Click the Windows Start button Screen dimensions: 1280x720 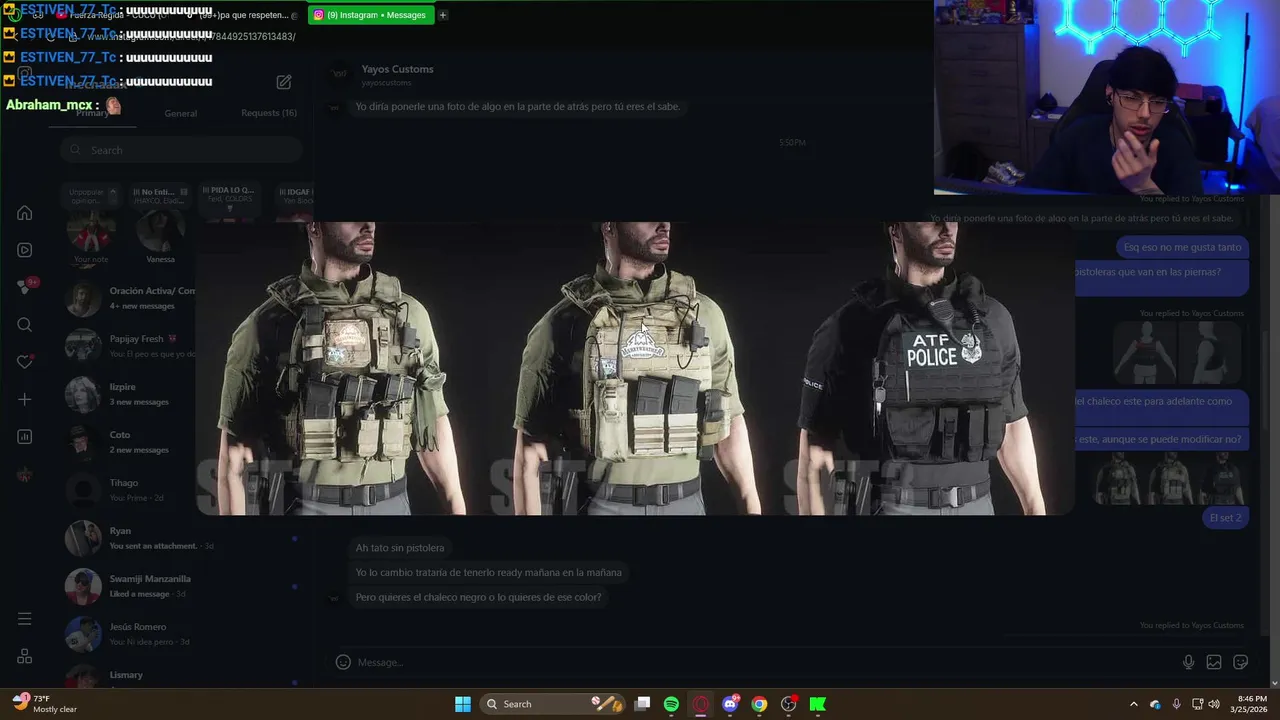tap(463, 704)
